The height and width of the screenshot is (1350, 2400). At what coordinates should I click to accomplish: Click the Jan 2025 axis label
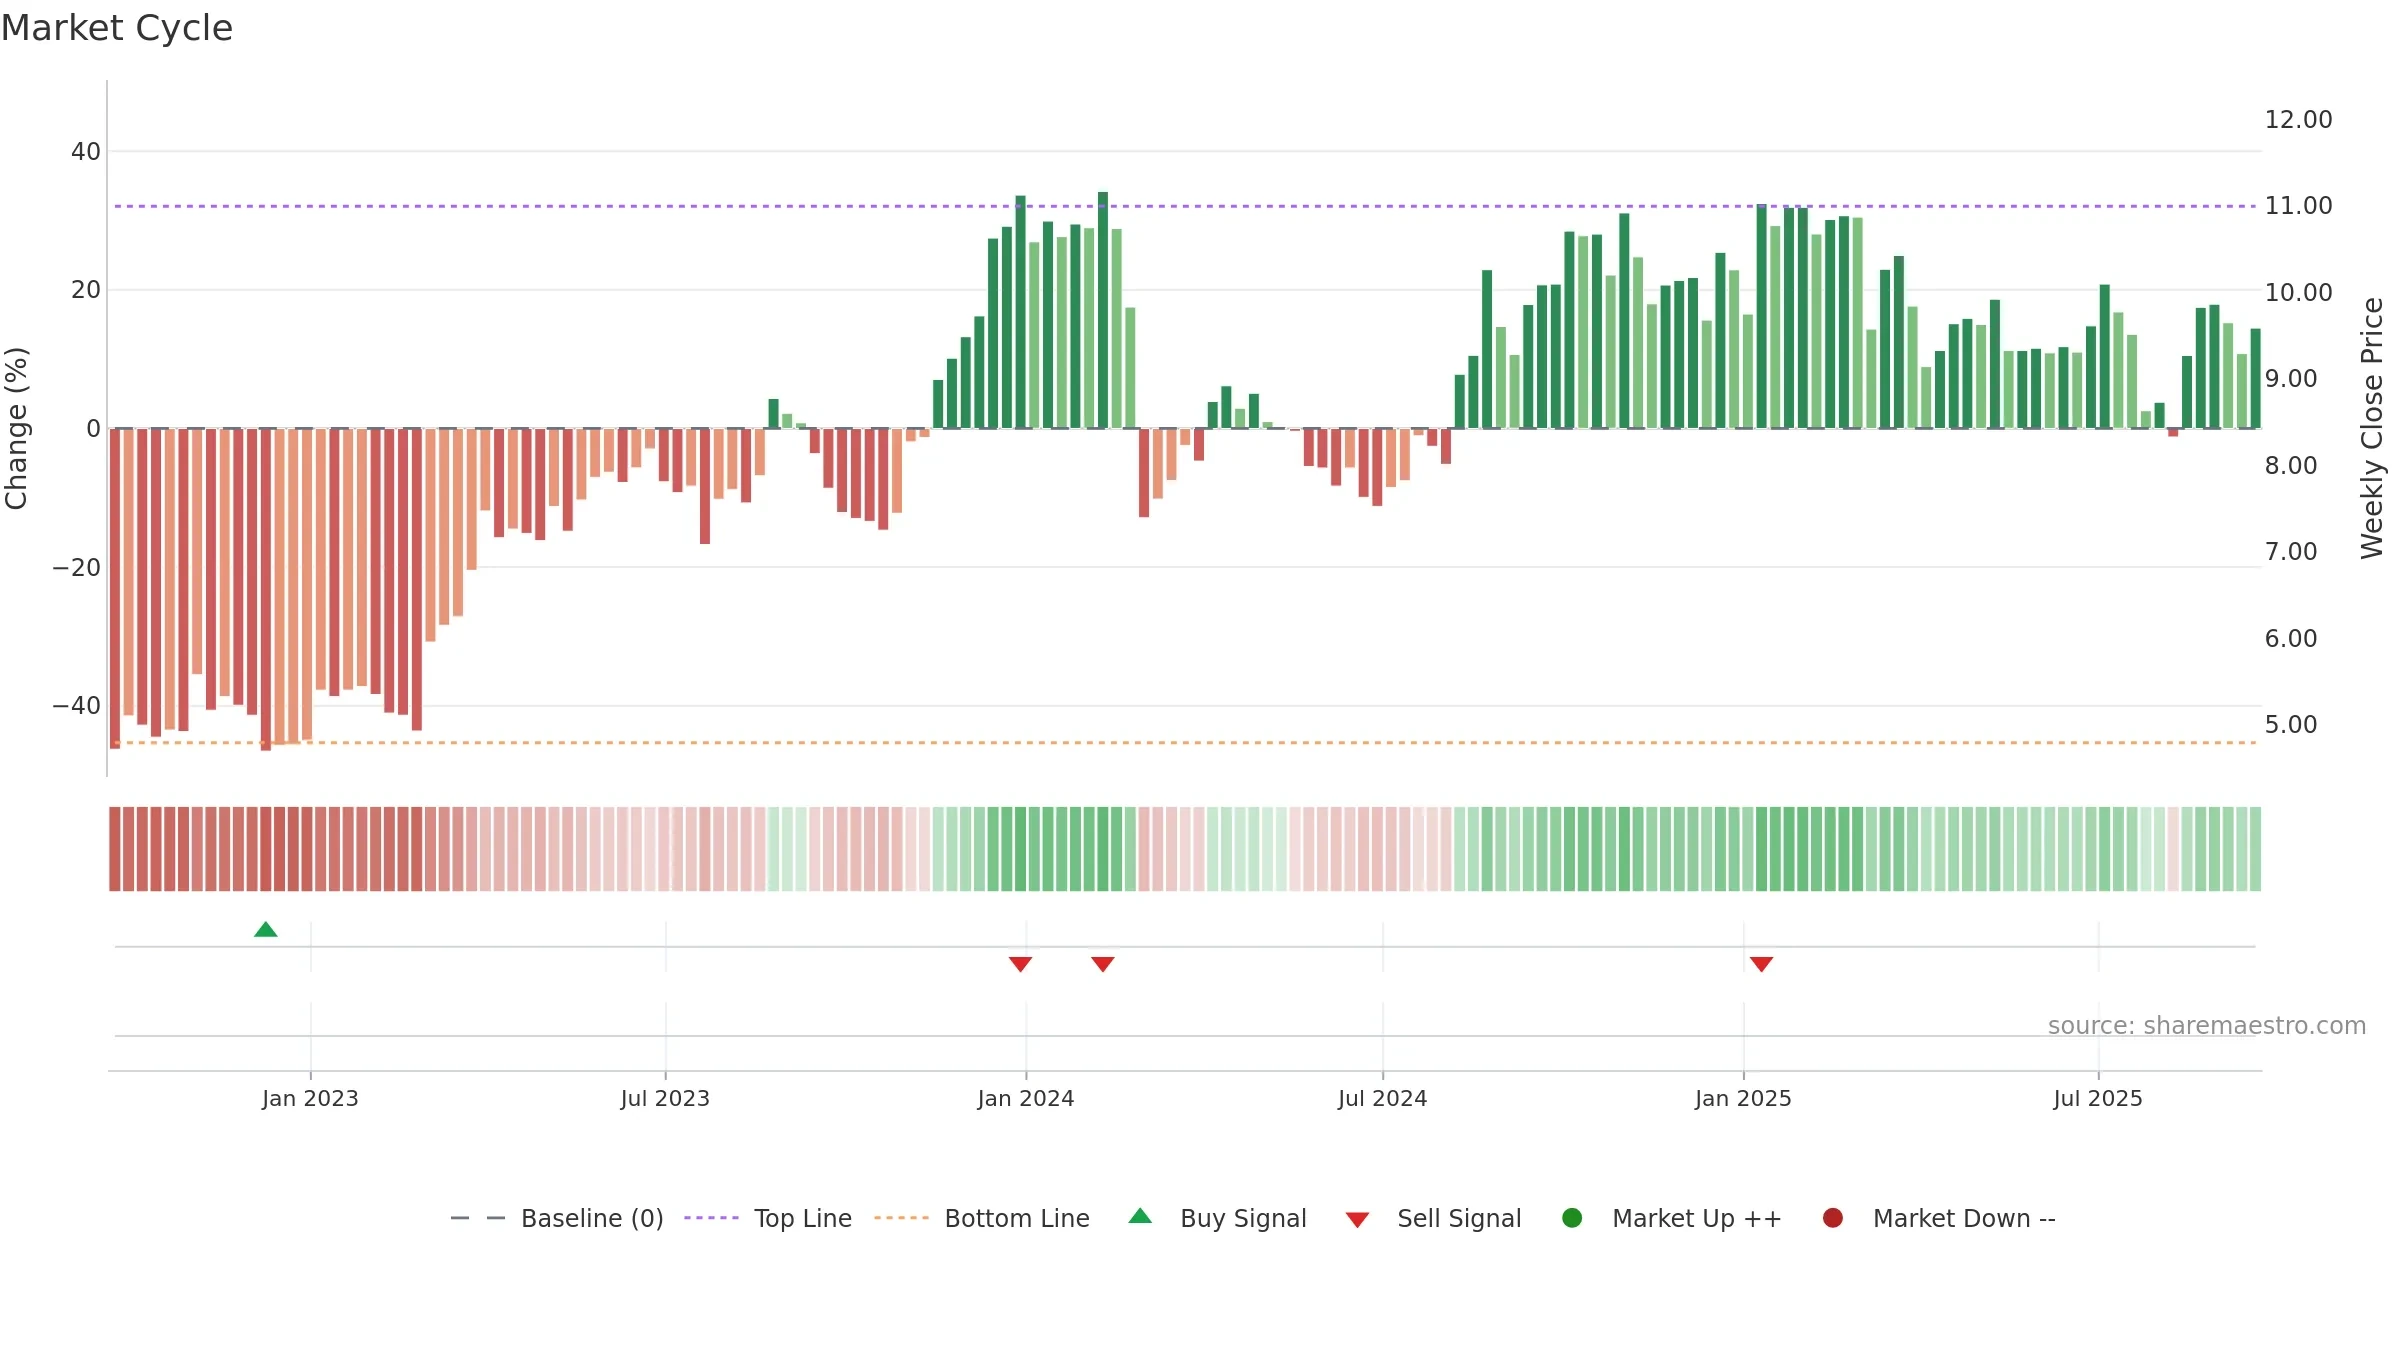coord(1744,1098)
